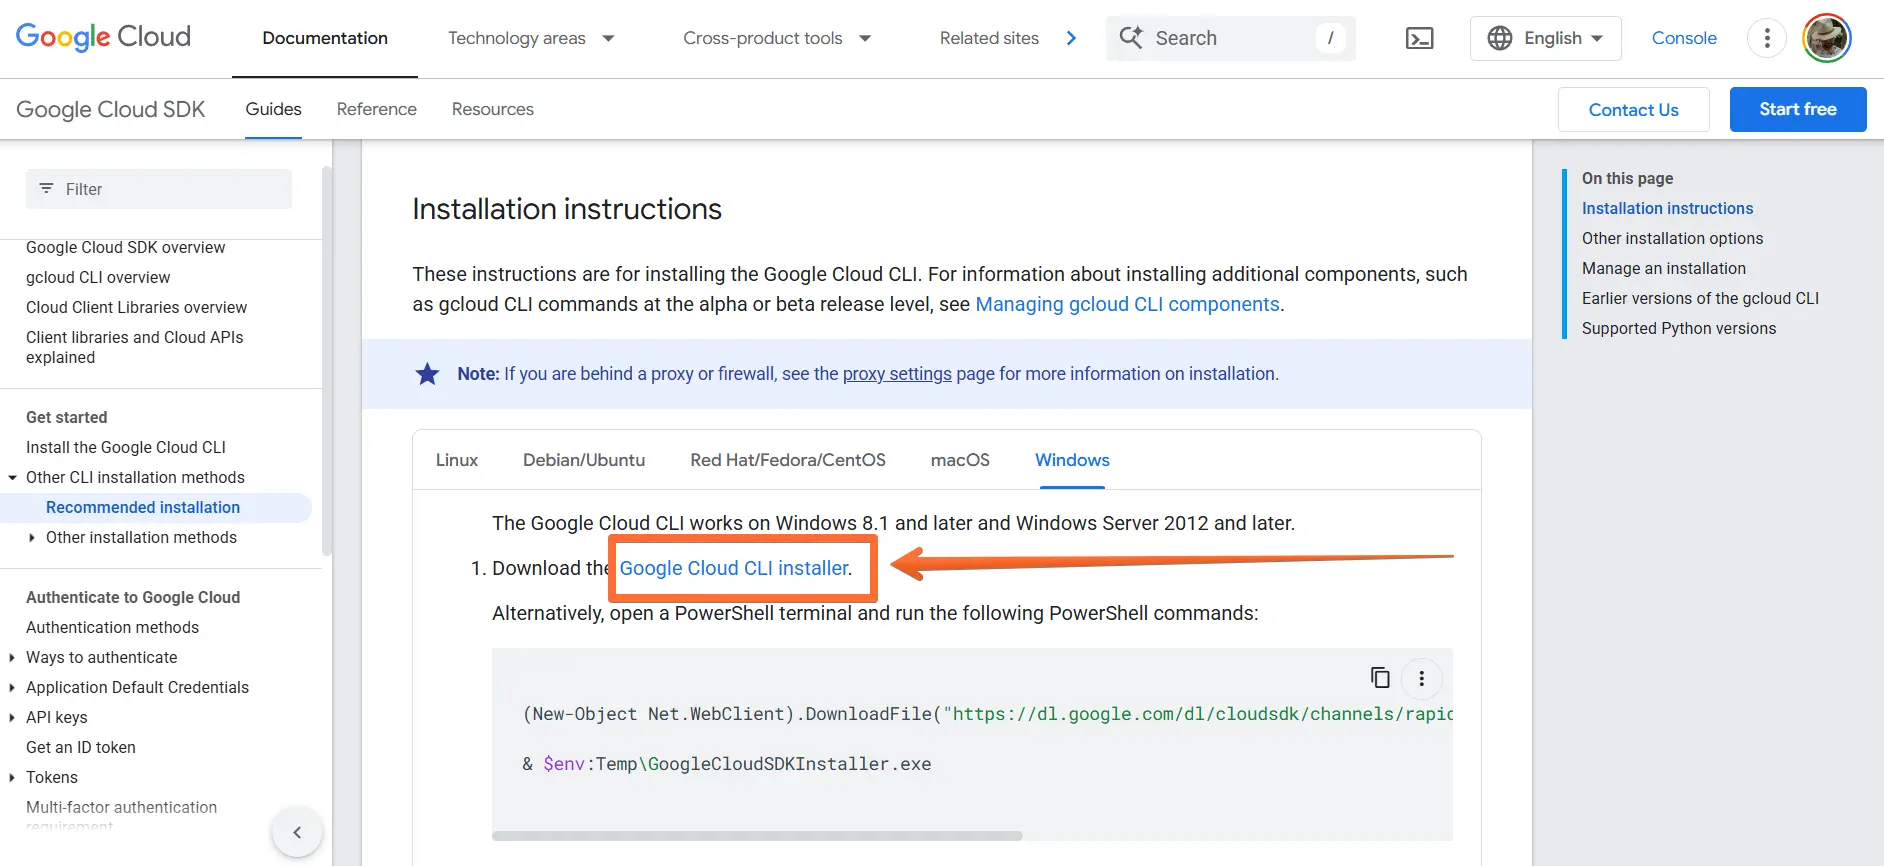The width and height of the screenshot is (1884, 866).
Task: Open the proxy settings link
Action: pyautogui.click(x=897, y=374)
